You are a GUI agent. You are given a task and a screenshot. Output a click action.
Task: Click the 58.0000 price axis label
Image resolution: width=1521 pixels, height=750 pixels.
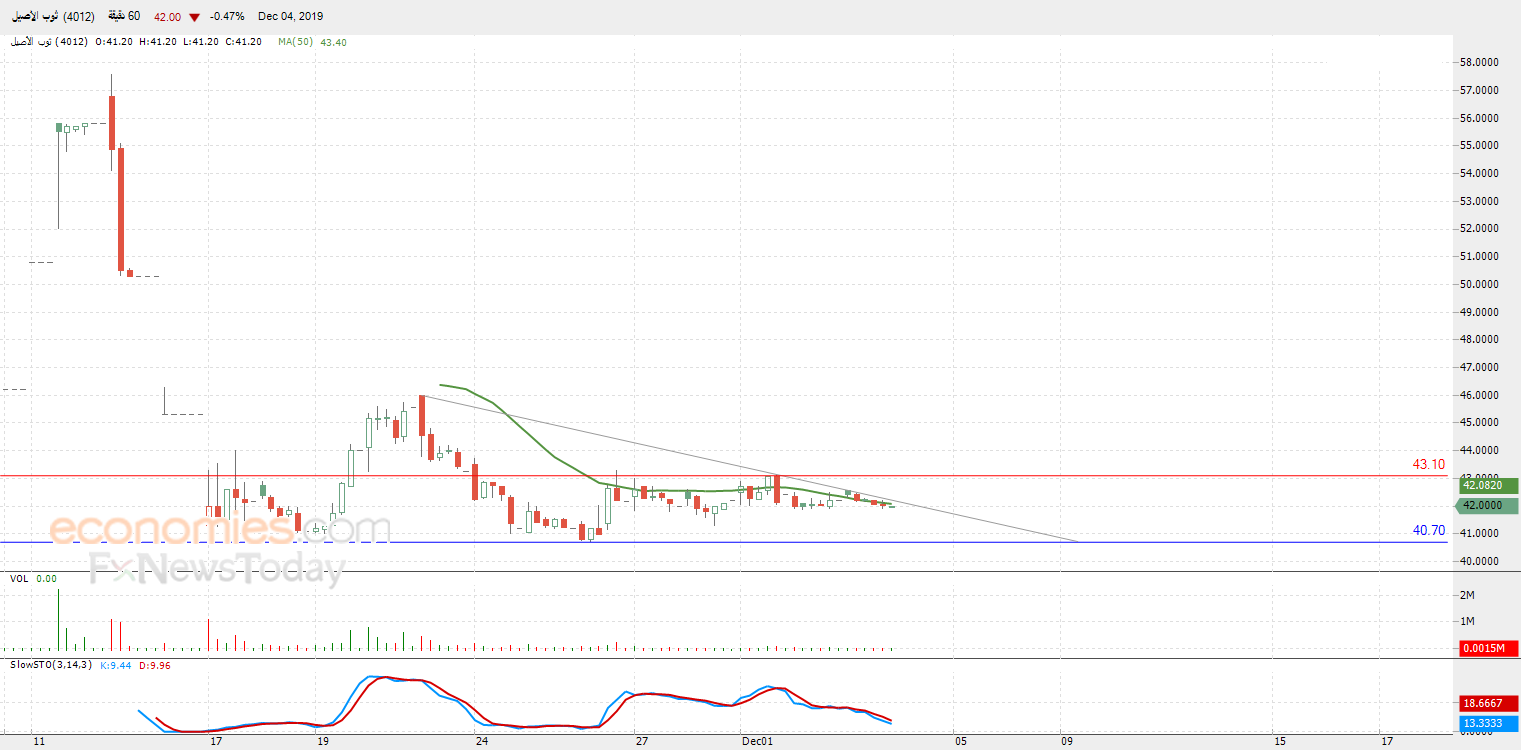(x=1480, y=62)
